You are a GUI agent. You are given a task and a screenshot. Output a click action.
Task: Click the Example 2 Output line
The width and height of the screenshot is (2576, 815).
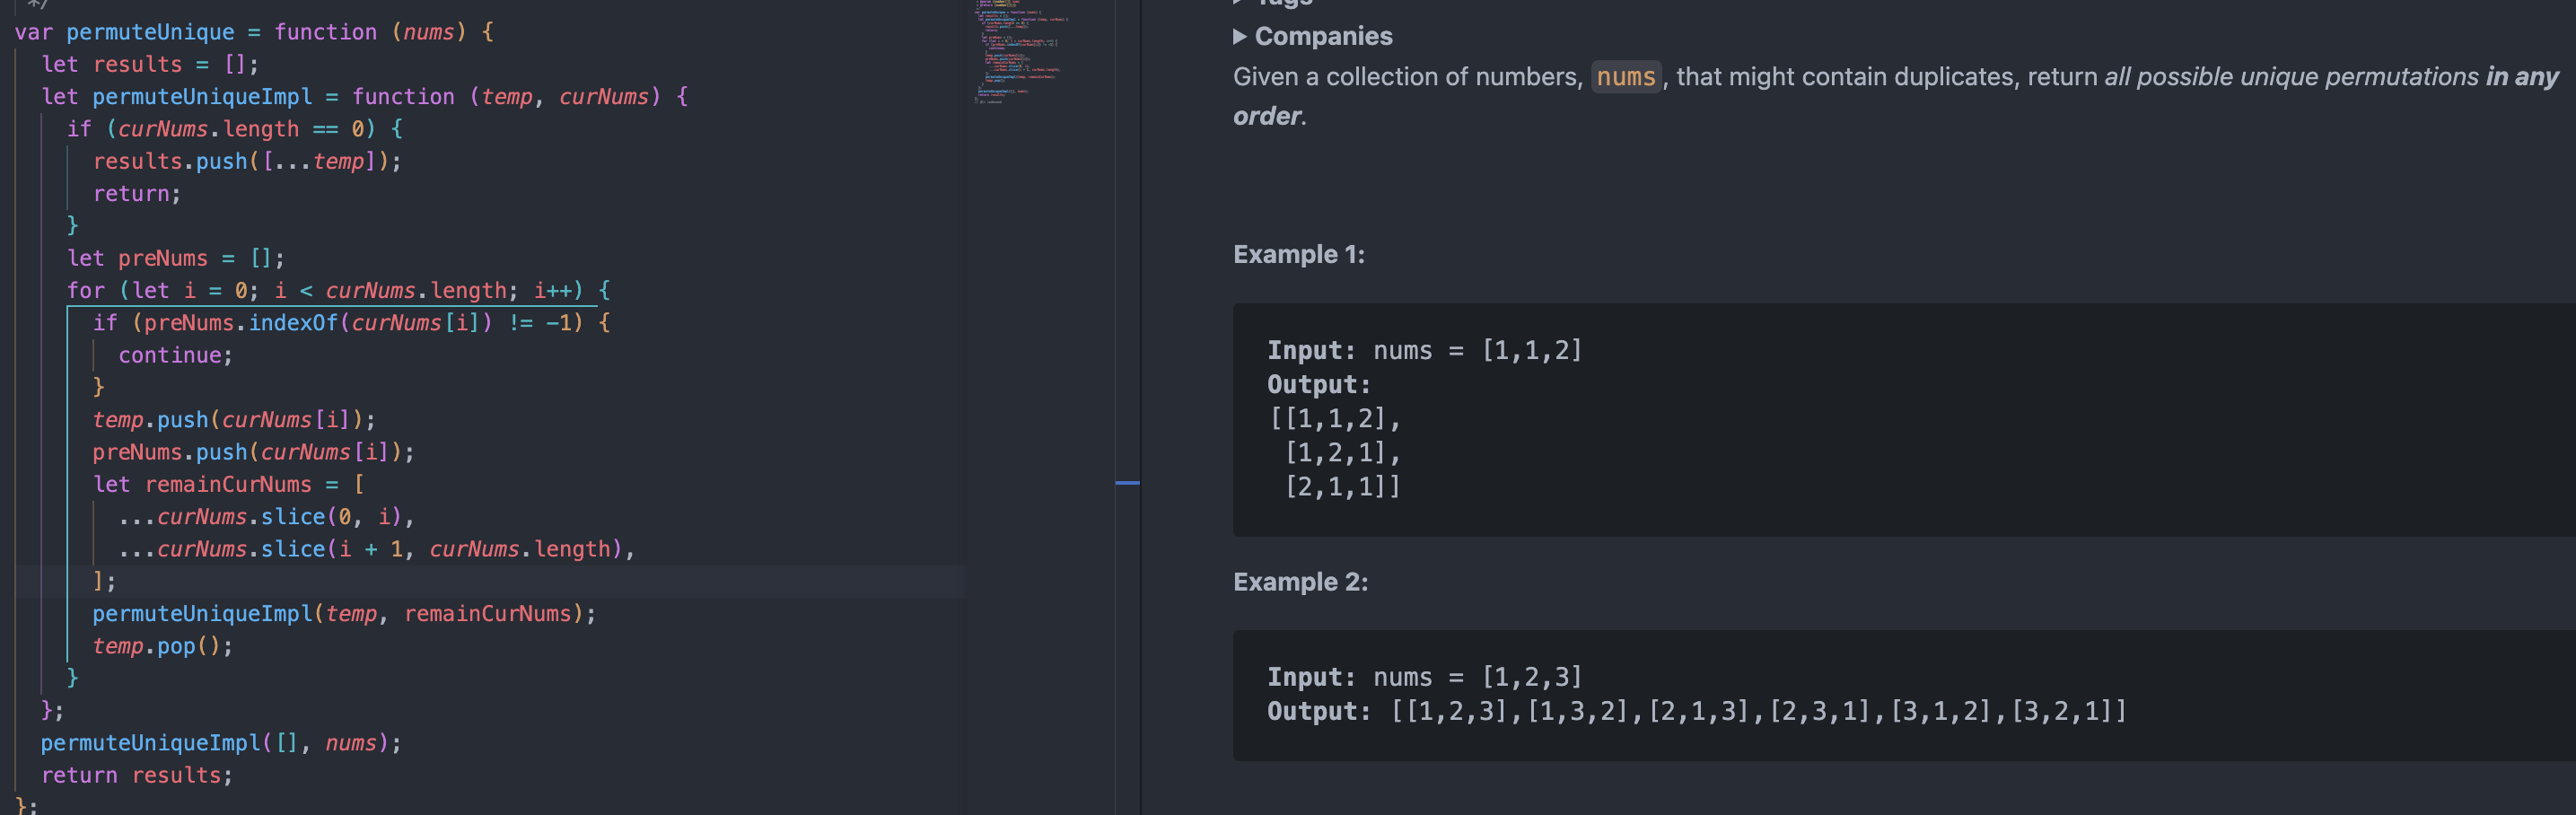[1695, 711]
